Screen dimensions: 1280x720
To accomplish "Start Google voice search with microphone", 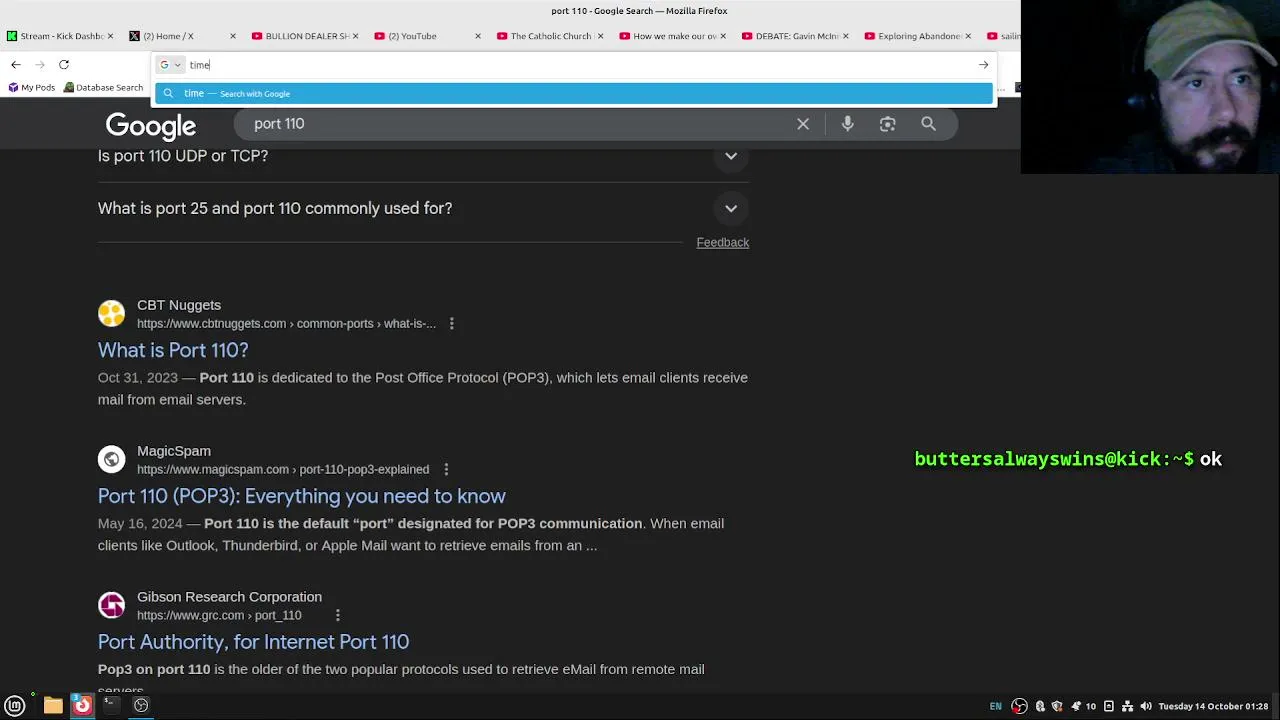I will 847,124.
